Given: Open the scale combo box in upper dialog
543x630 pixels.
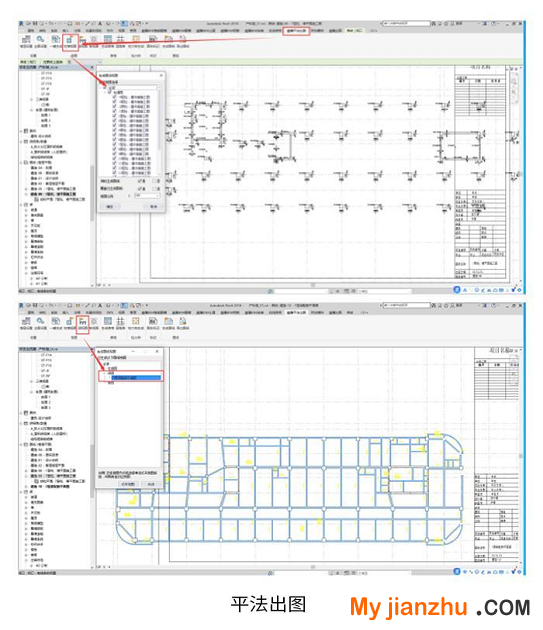Looking at the screenshot, I should point(147,195).
